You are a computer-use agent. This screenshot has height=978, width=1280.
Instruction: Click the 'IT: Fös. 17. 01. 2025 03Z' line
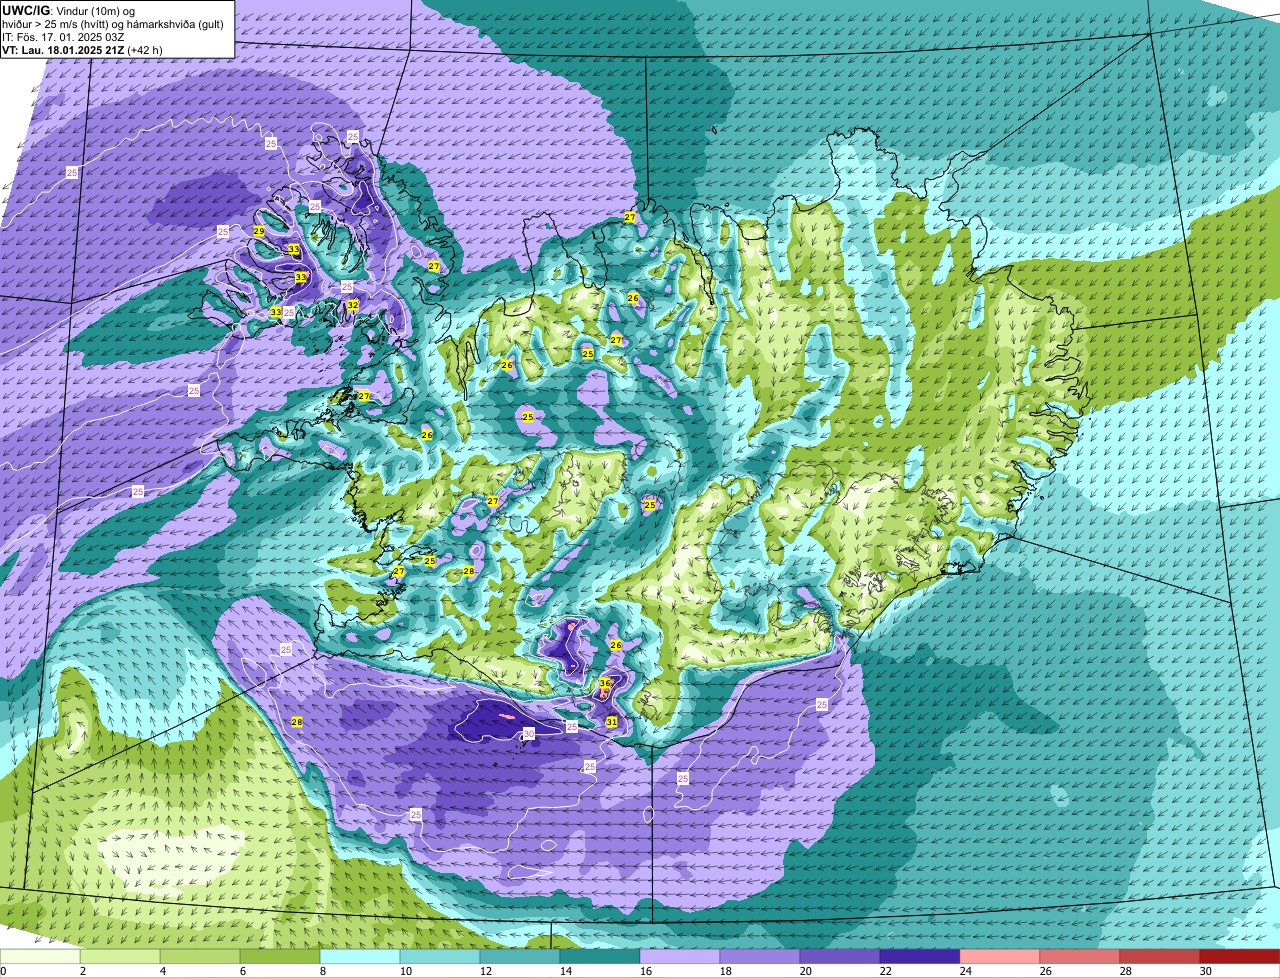click(62, 36)
